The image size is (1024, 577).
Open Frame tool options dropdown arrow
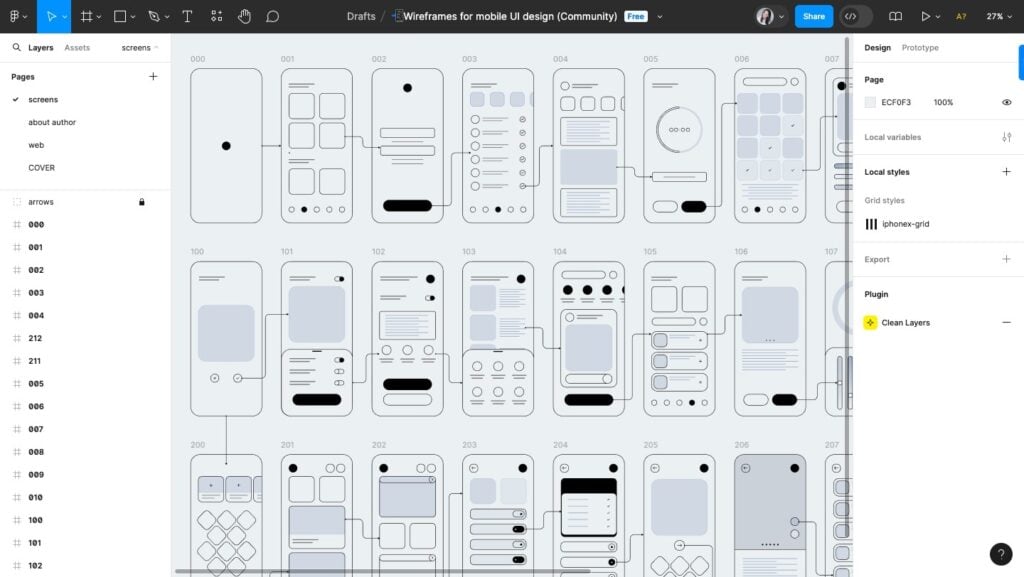click(99, 17)
